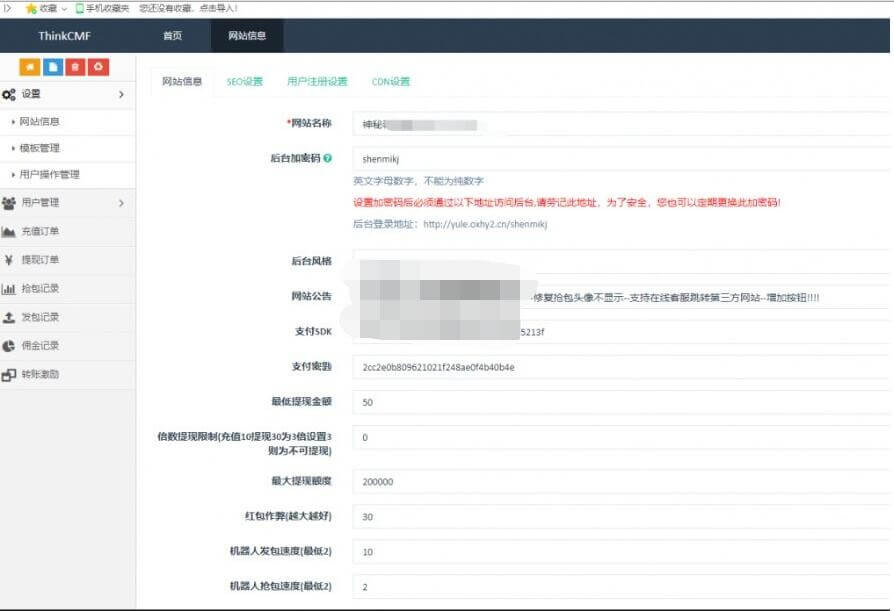This screenshot has width=894, height=611.
Task: Click the 手机收藏夹 bookmarks label
Action: pyautogui.click(x=107, y=8)
